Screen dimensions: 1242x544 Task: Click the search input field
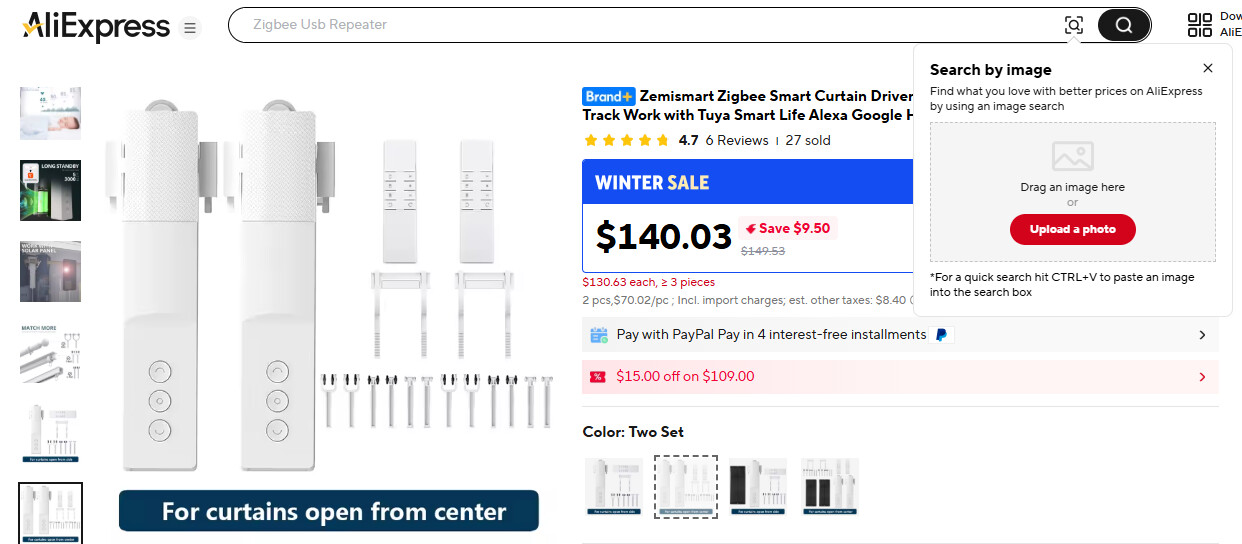point(650,25)
